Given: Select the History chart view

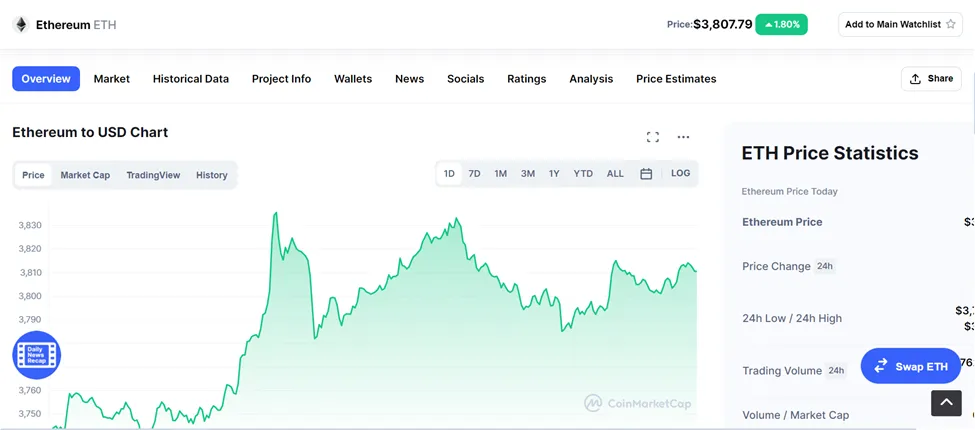Looking at the screenshot, I should [211, 175].
